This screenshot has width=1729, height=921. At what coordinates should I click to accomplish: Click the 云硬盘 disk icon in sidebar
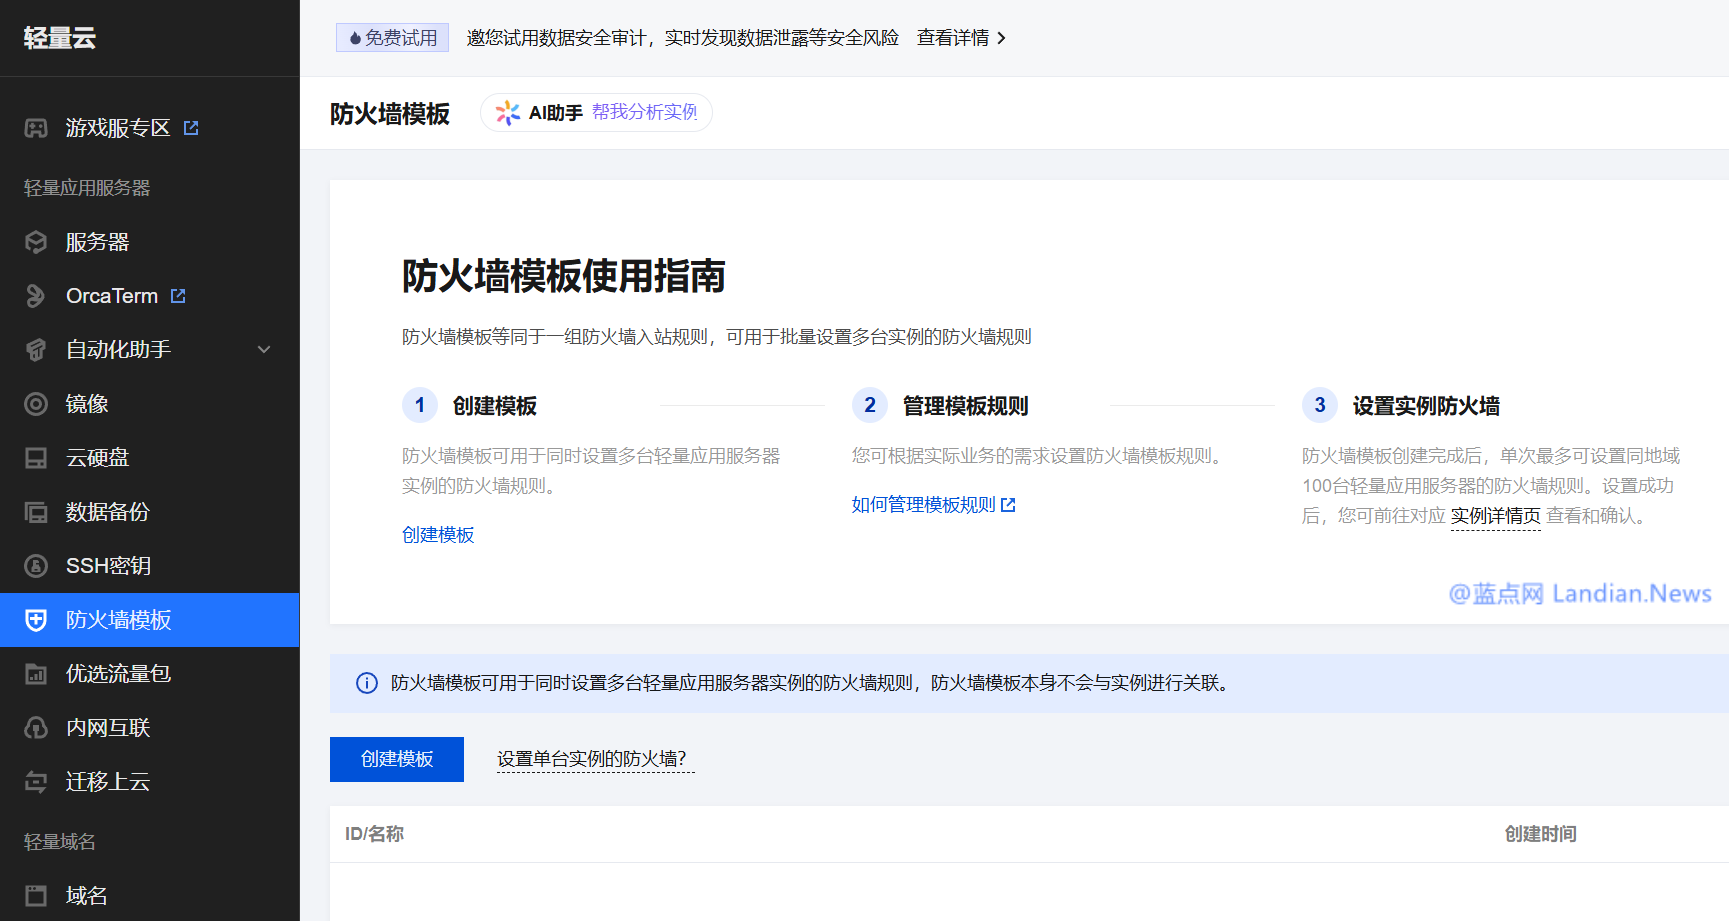(x=36, y=458)
